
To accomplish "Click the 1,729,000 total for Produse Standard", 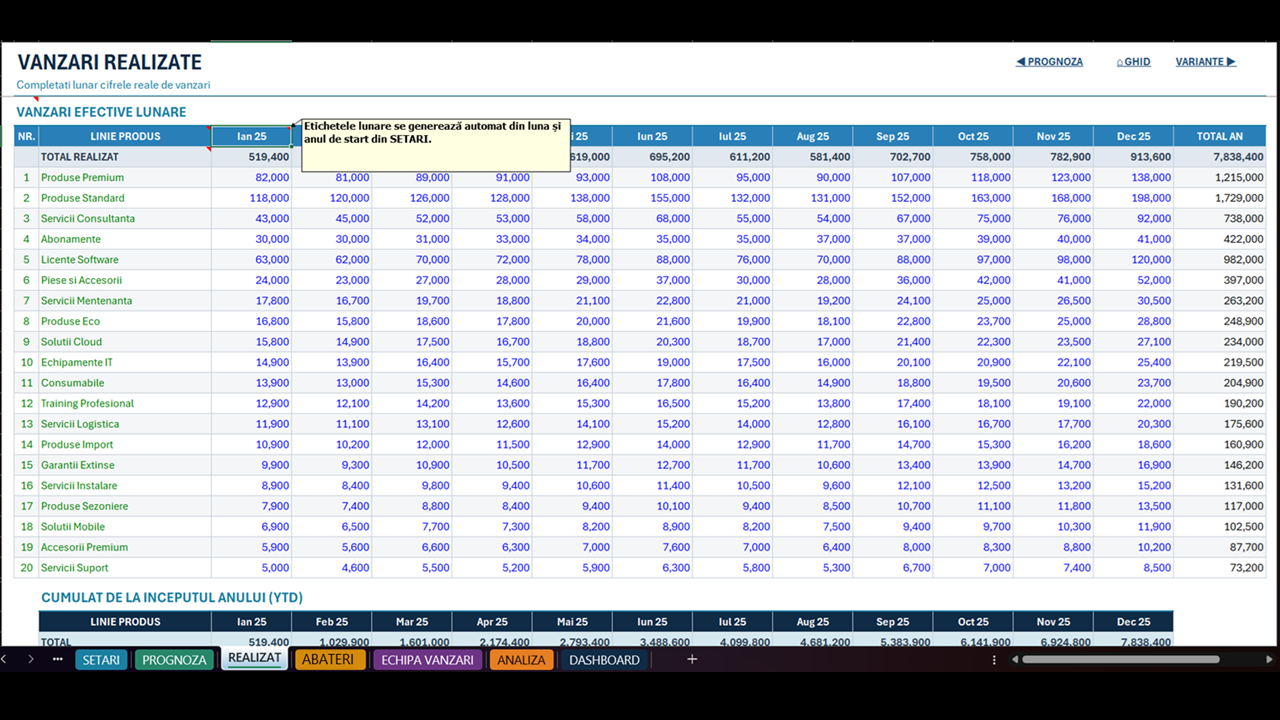I will point(1220,198).
